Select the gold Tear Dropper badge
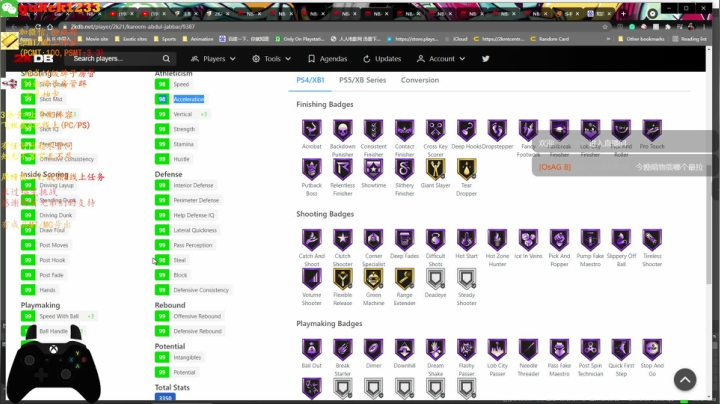Screen dimensions: 720x404 point(467,169)
